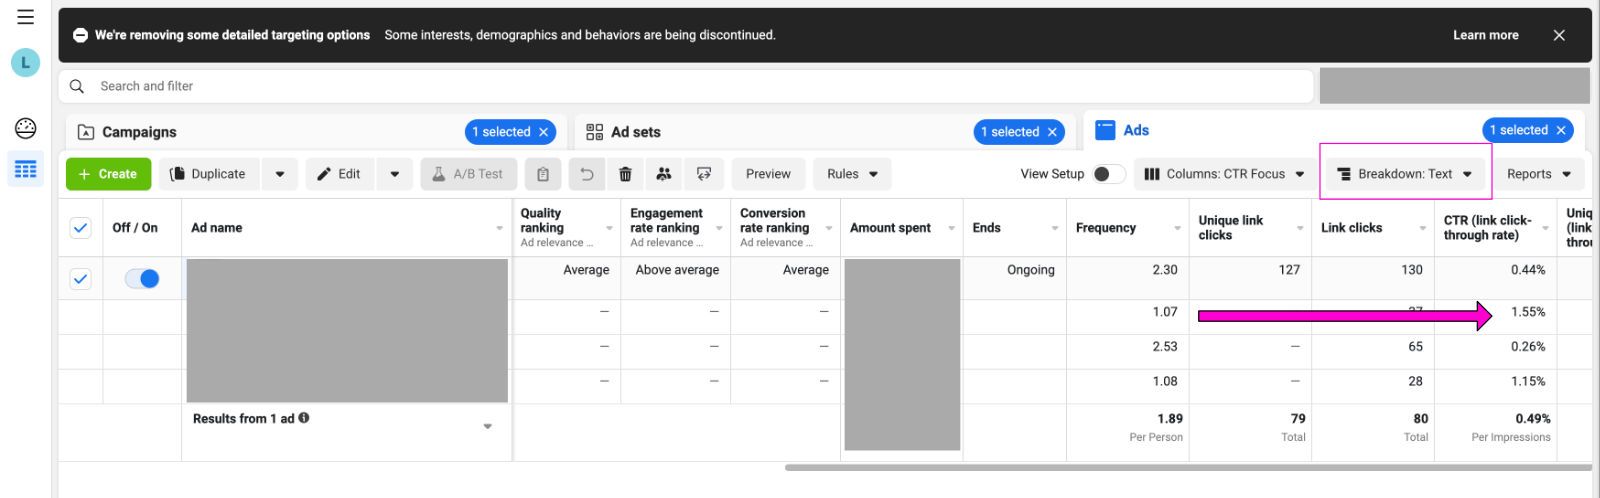Click the 0.44% CTR value
Image resolution: width=1600 pixels, height=498 pixels.
pos(1528,270)
